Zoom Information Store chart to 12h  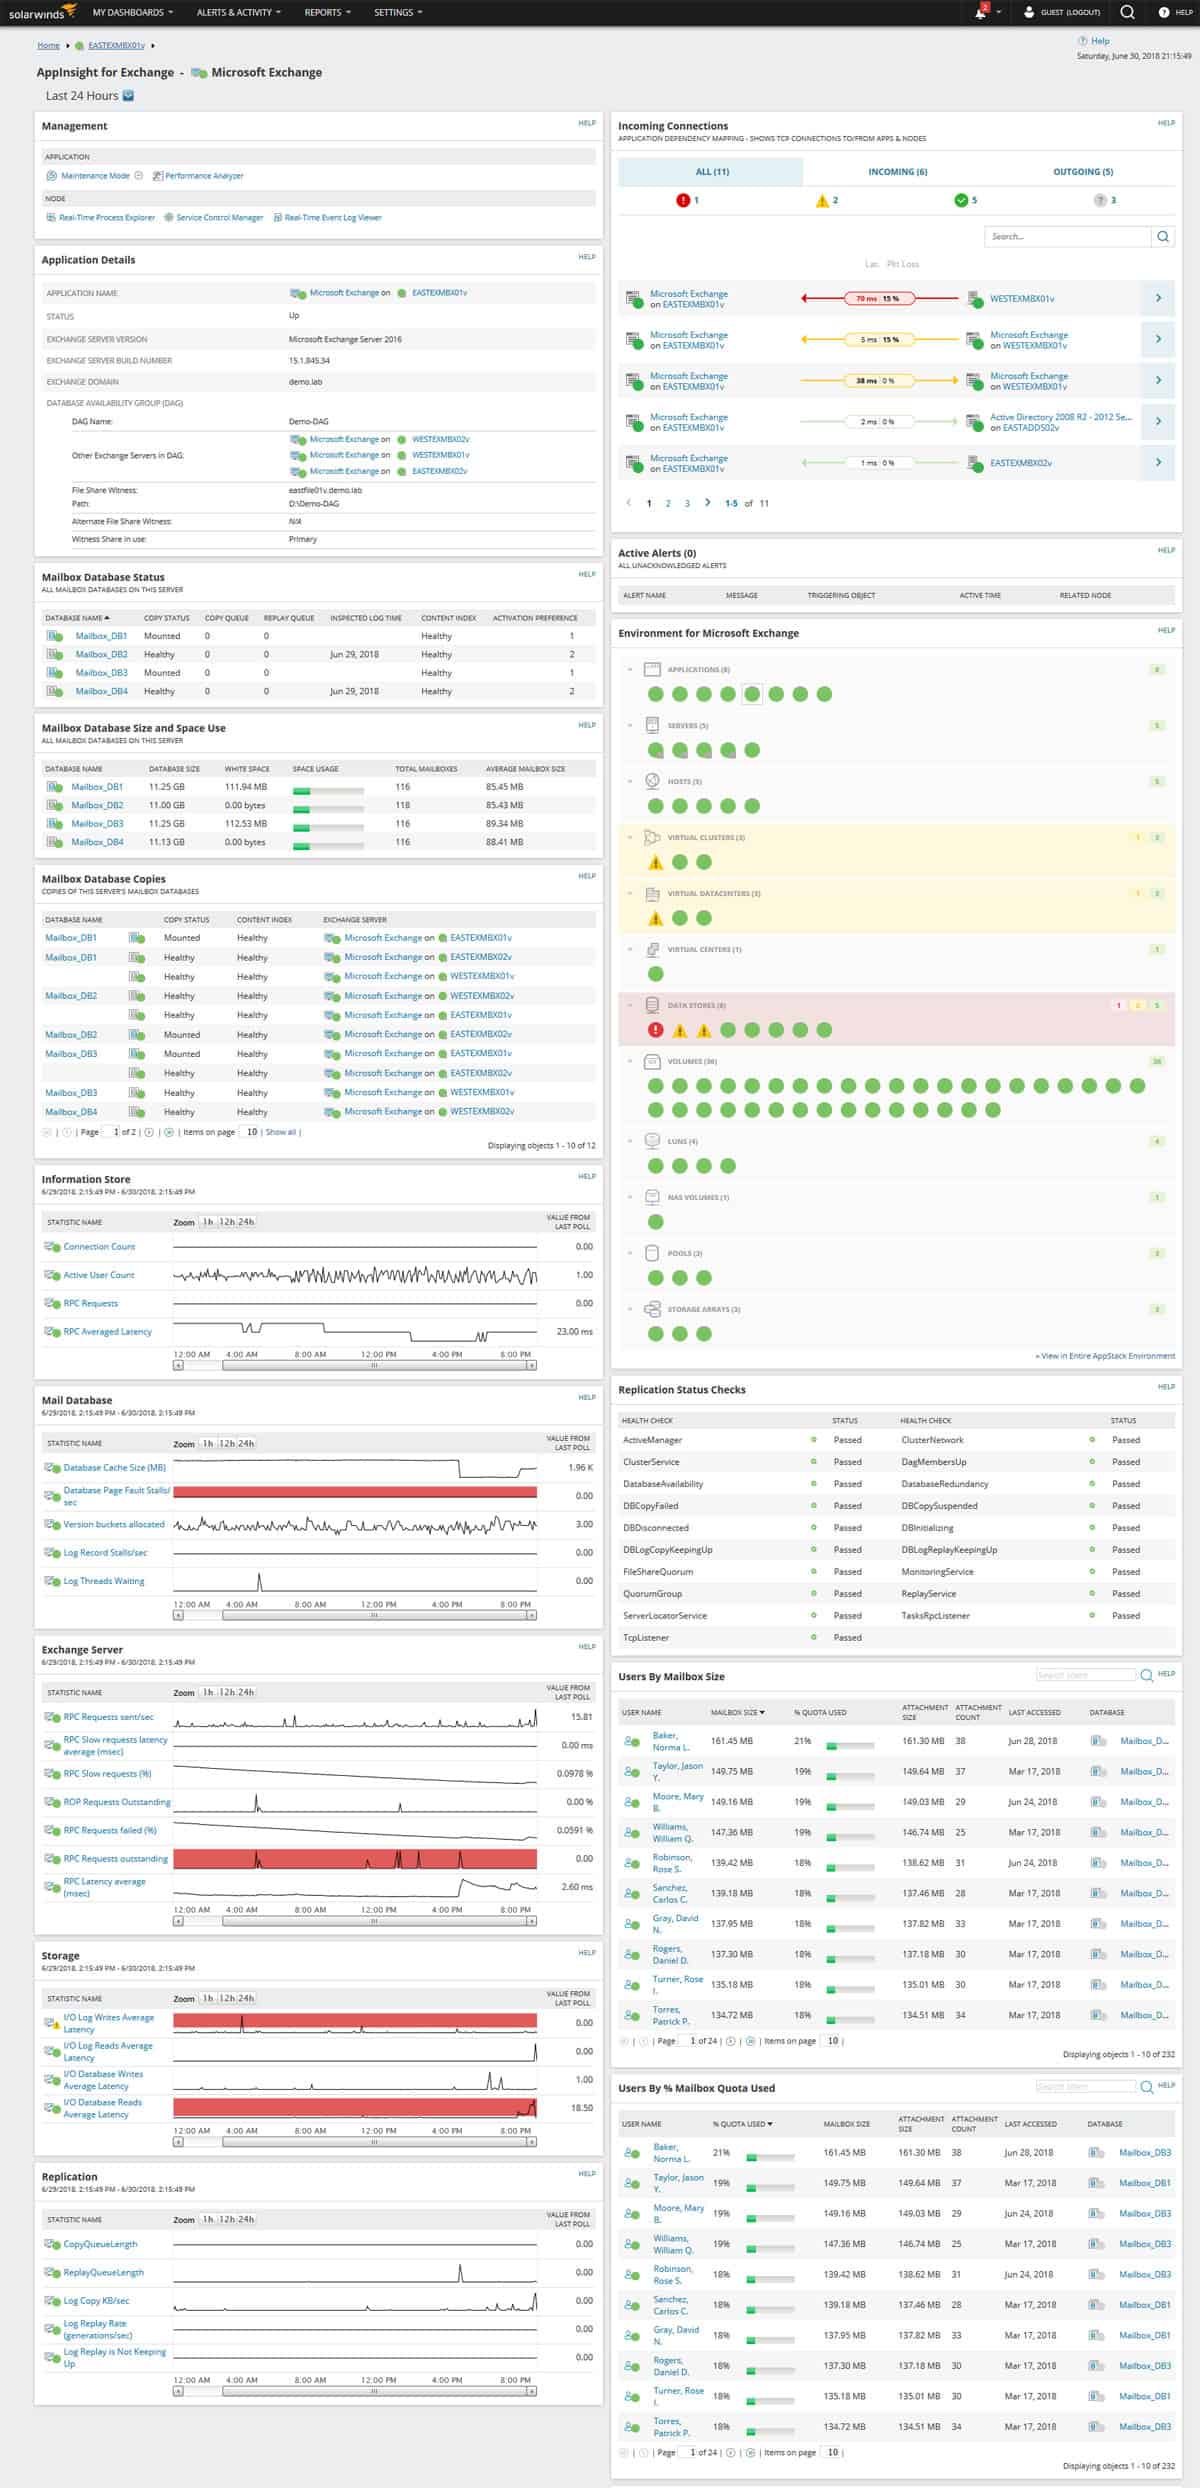click(x=227, y=1222)
